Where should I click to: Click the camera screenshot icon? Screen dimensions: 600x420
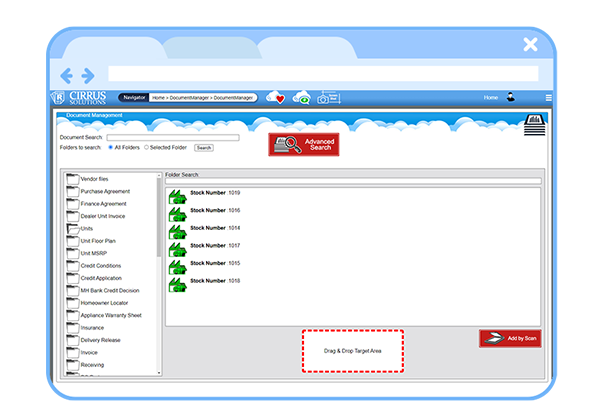(x=323, y=98)
